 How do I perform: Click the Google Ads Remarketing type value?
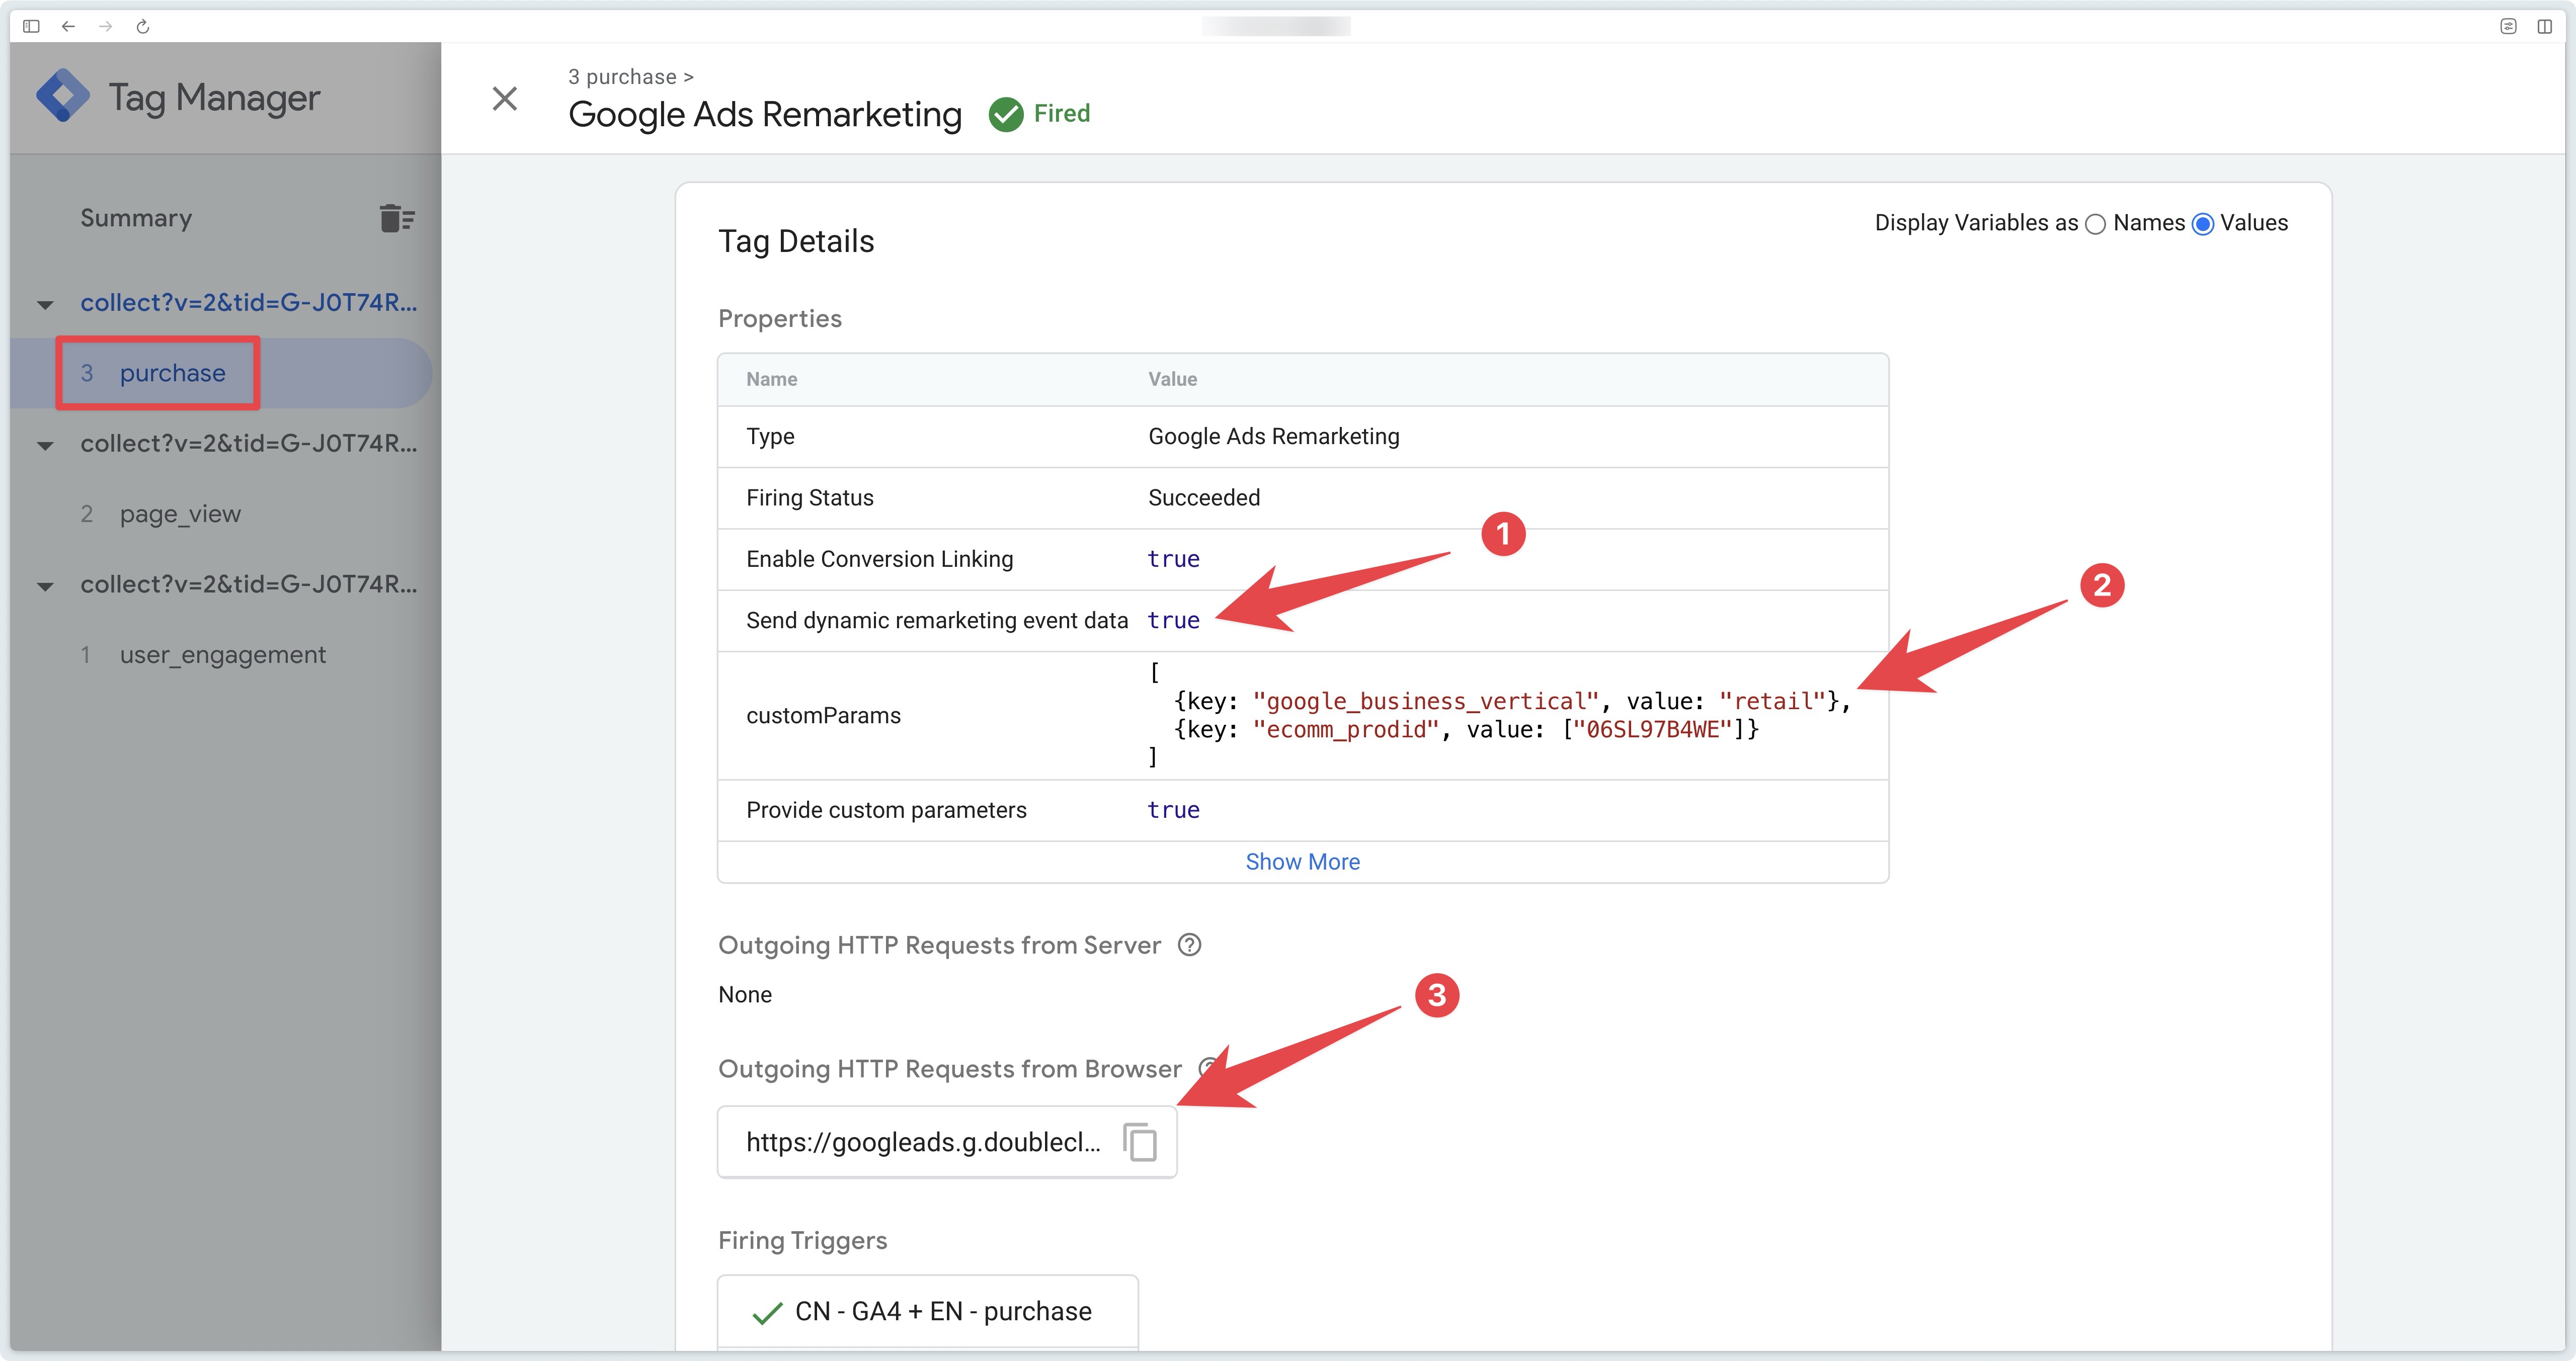[1273, 436]
